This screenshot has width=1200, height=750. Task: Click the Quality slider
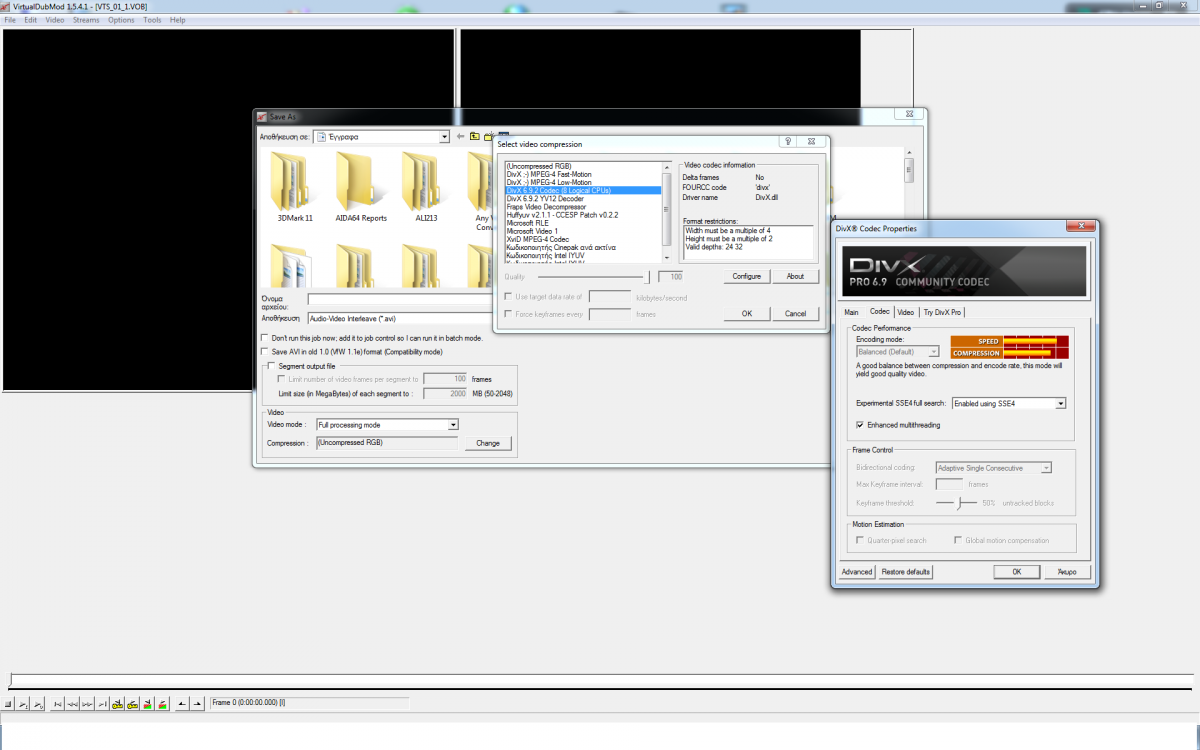click(x=594, y=276)
